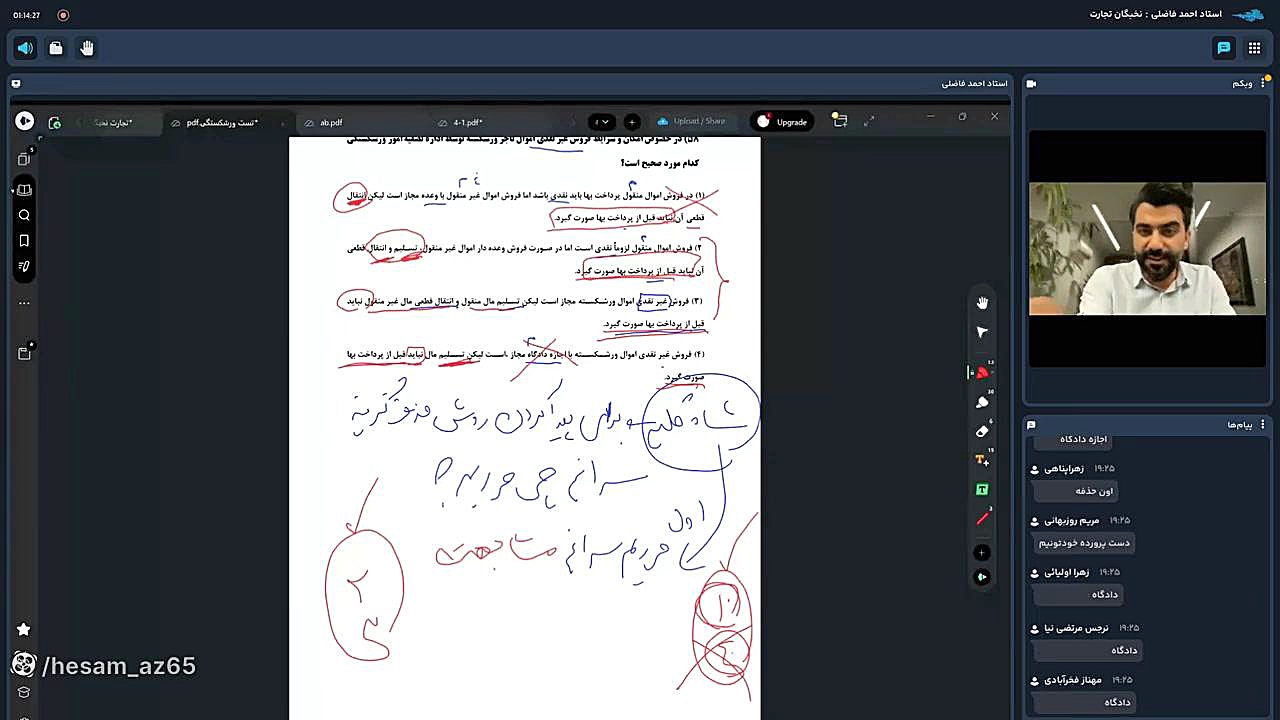
Task: Show more sidebar options
Action: click(24, 303)
